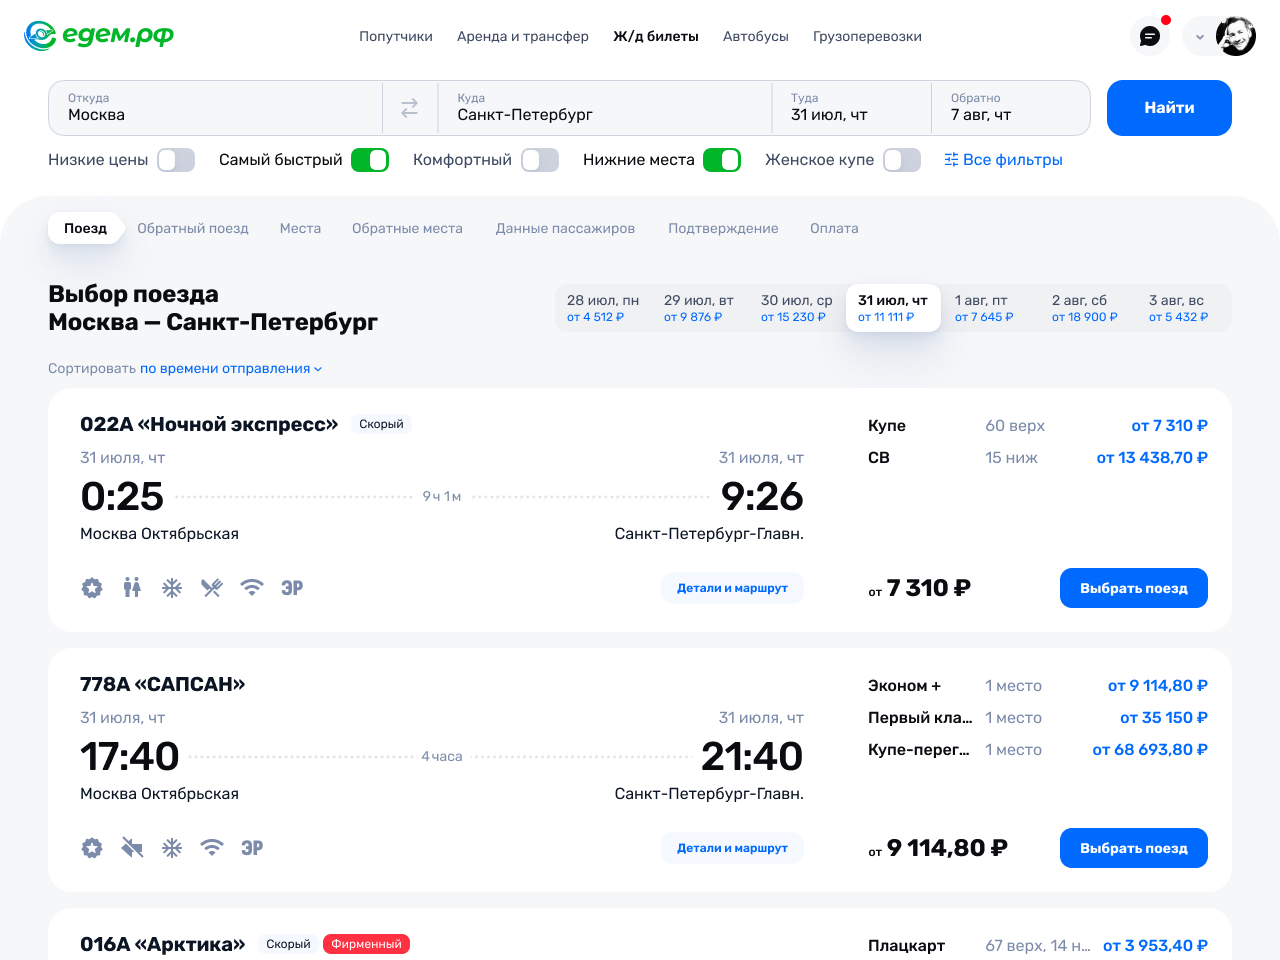Open the chat messages icon

pyautogui.click(x=1150, y=36)
